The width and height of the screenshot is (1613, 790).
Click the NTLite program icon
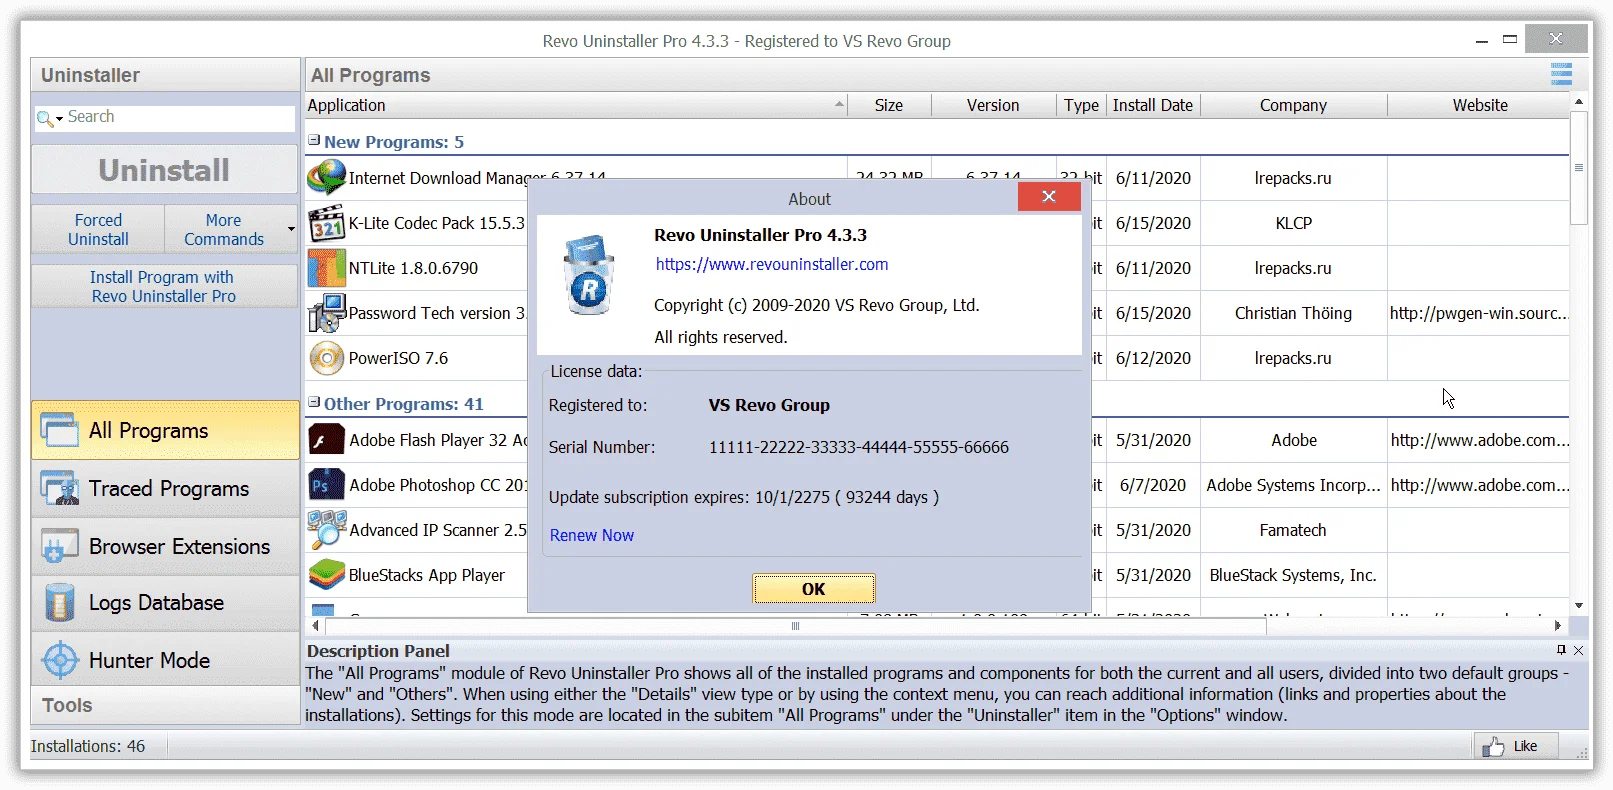pyautogui.click(x=326, y=268)
